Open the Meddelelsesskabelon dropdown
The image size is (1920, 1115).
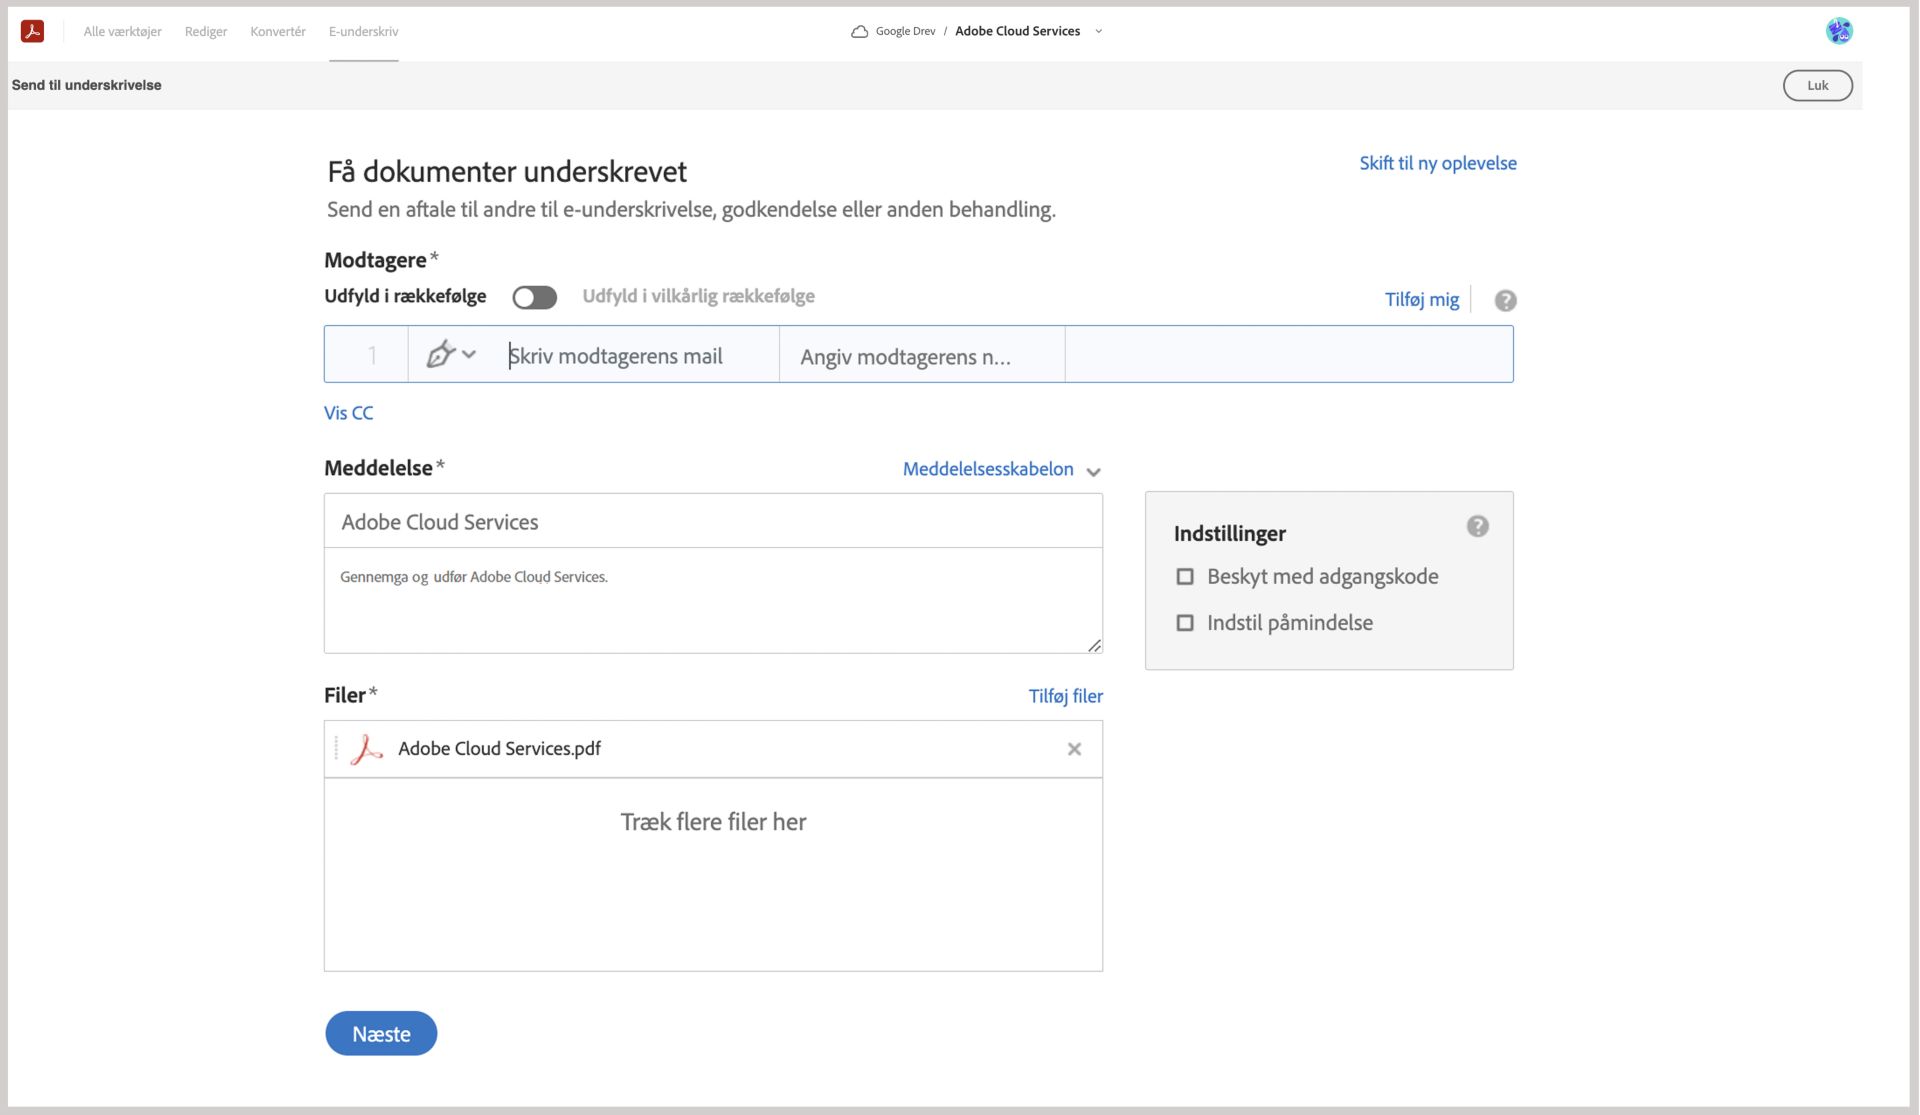1001,469
